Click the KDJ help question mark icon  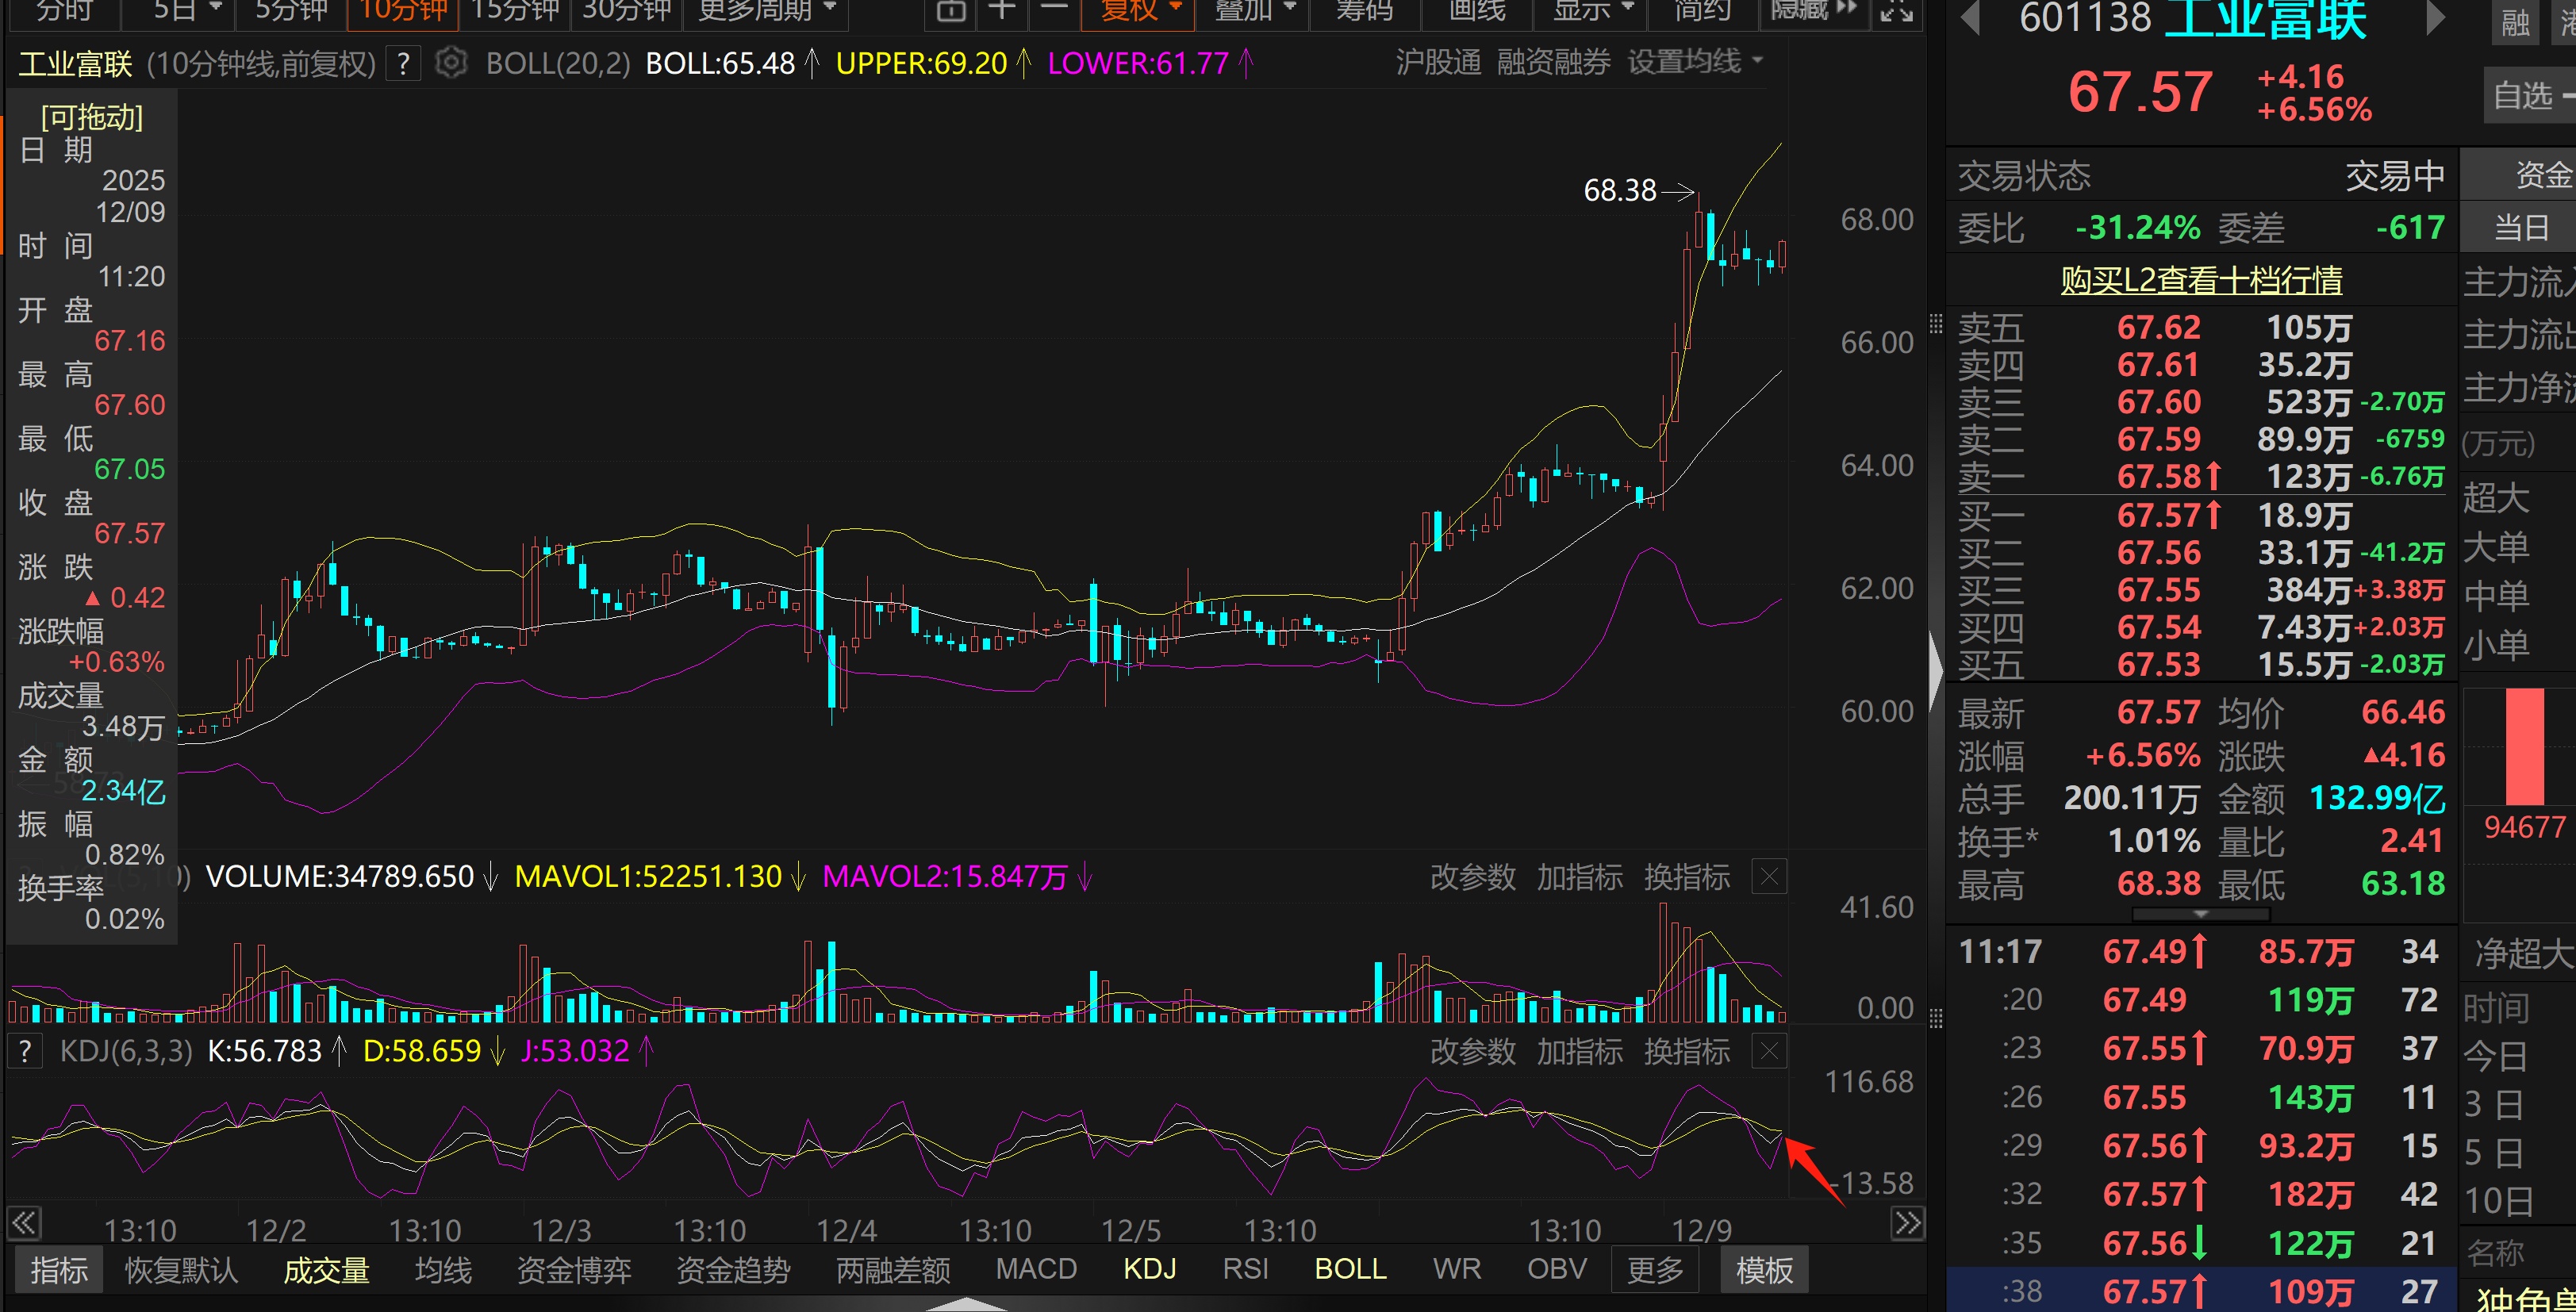(x=25, y=1051)
